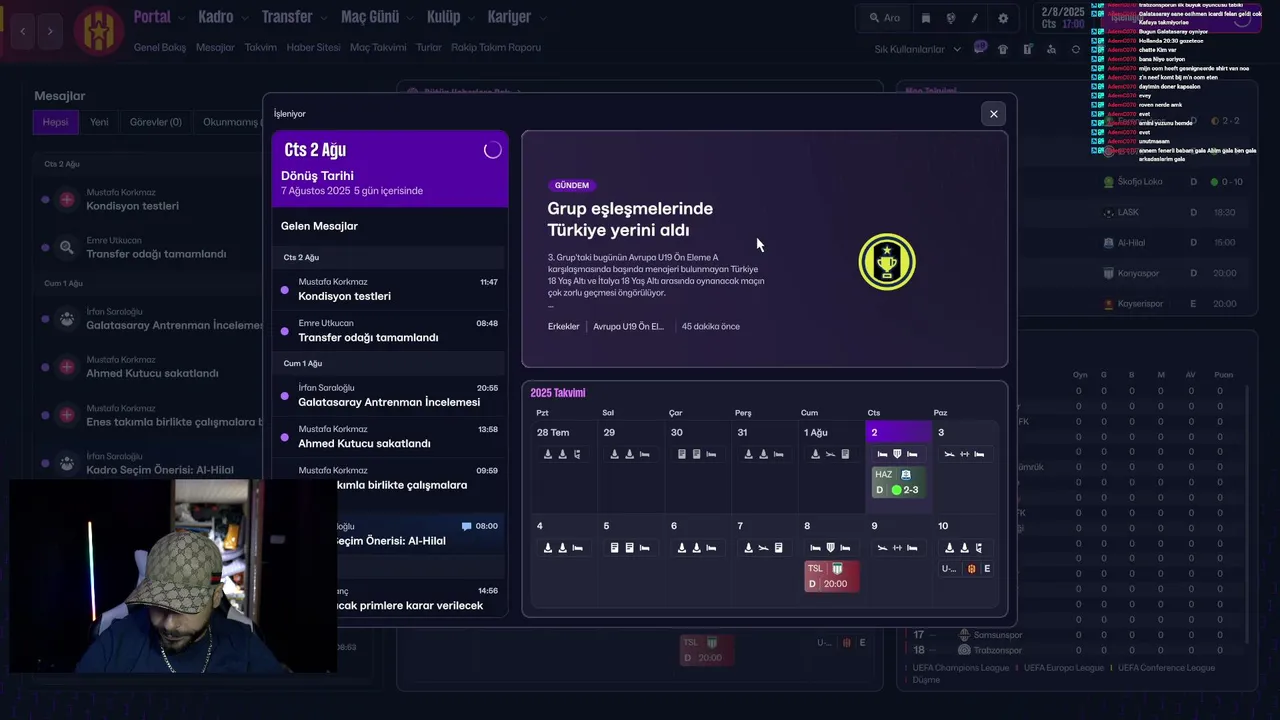Click the LASK club logo
1280x720 pixels.
click(1108, 212)
